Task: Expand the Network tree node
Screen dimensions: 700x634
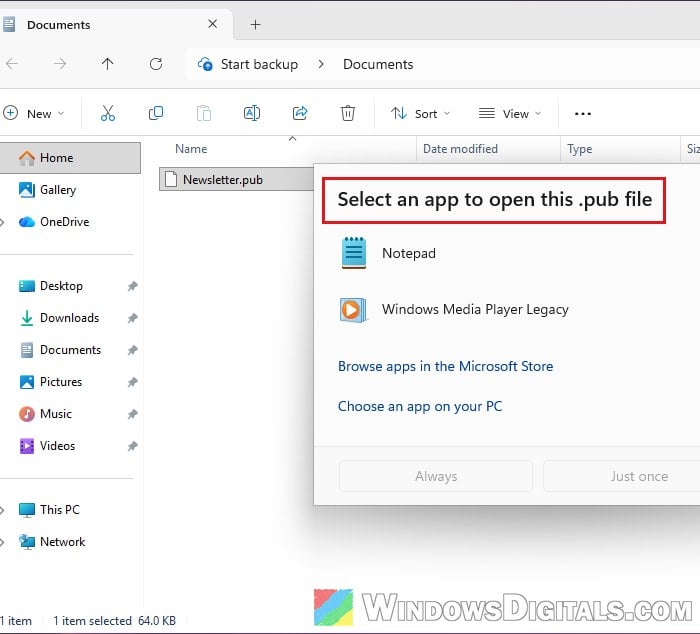Action: point(2,542)
